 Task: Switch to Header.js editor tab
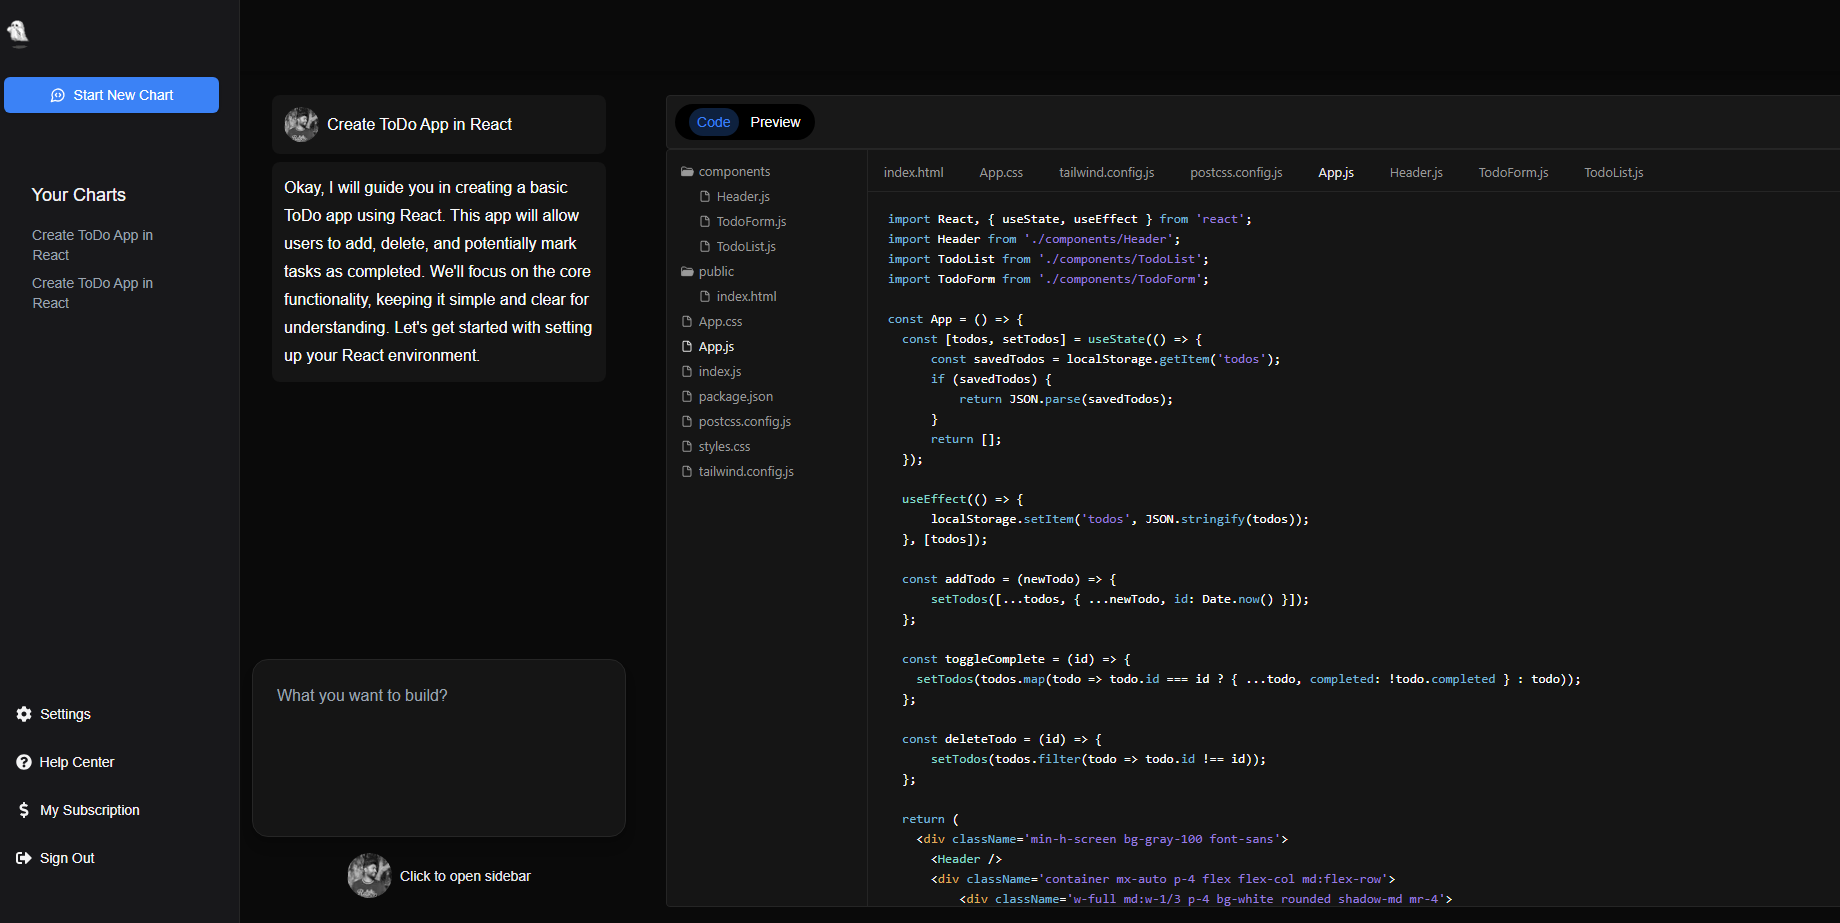(1416, 173)
